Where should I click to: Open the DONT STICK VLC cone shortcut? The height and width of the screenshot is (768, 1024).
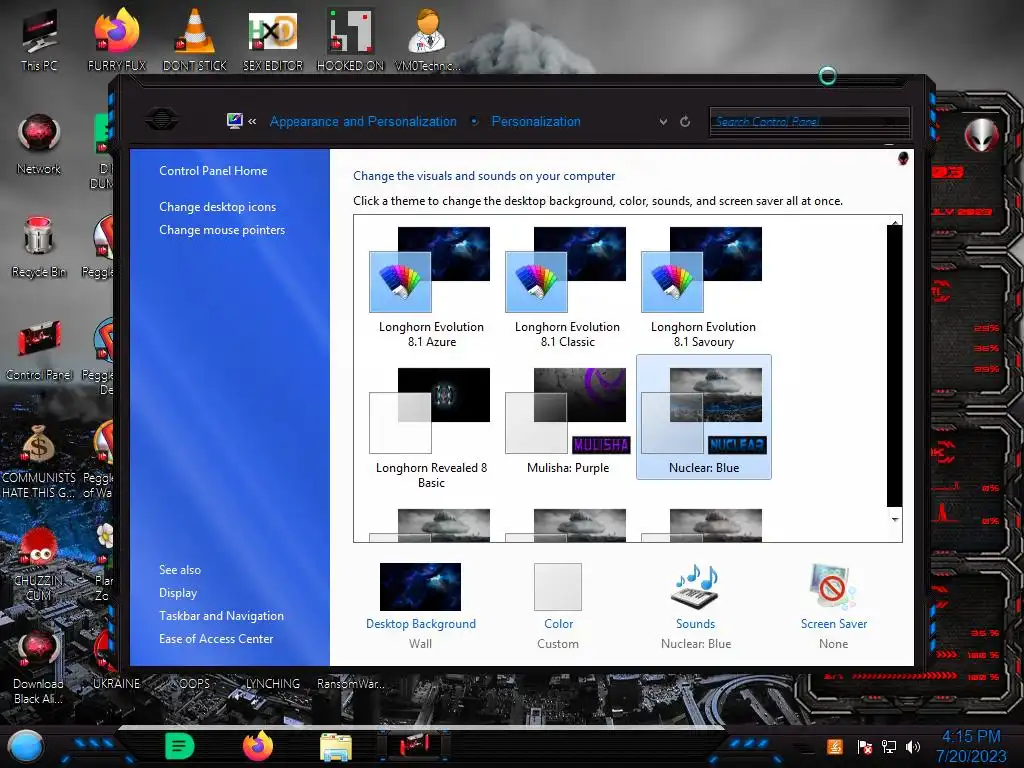[x=195, y=39]
